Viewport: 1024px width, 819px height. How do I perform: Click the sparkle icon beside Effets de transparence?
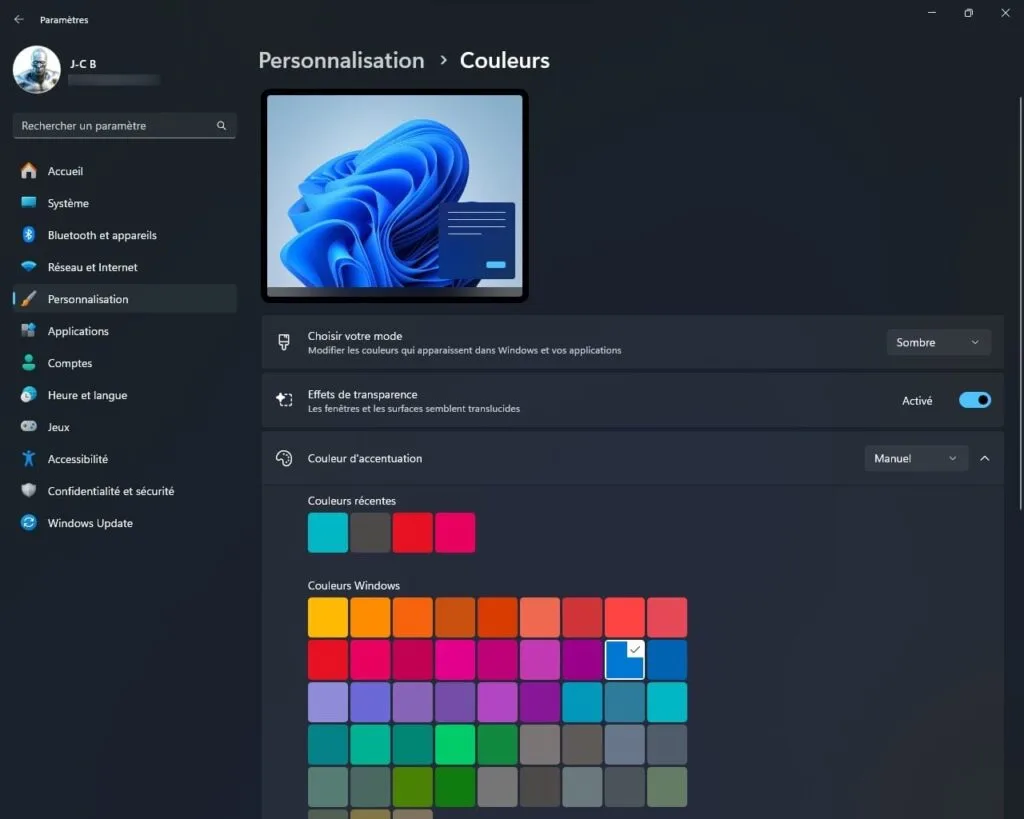tap(284, 400)
